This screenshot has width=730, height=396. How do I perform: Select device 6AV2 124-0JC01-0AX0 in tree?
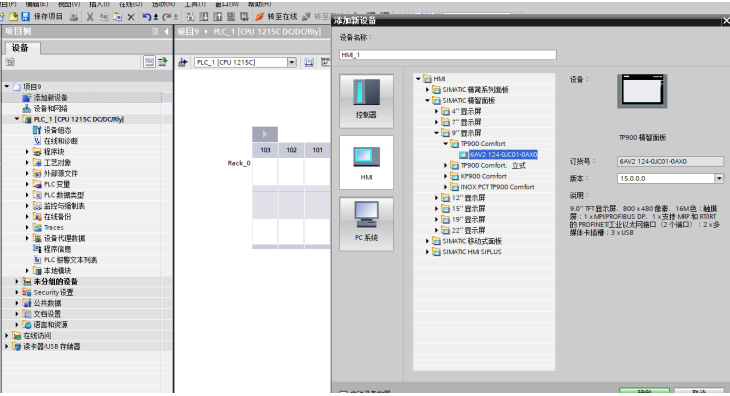coord(503,154)
